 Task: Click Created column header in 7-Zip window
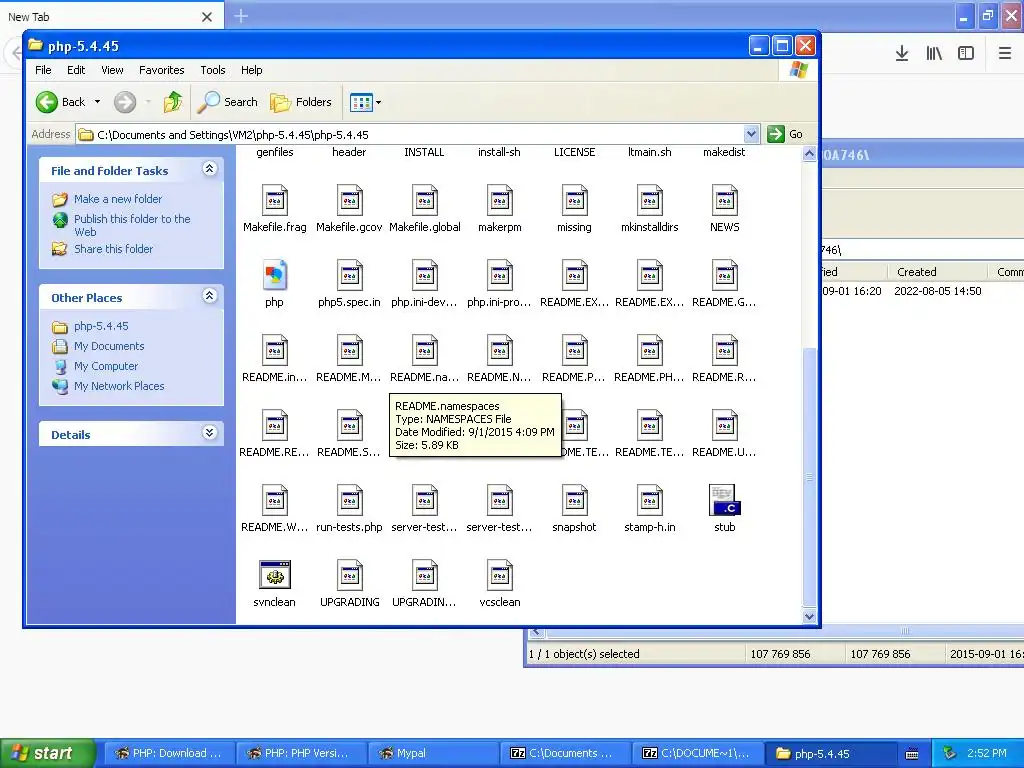pos(937,272)
